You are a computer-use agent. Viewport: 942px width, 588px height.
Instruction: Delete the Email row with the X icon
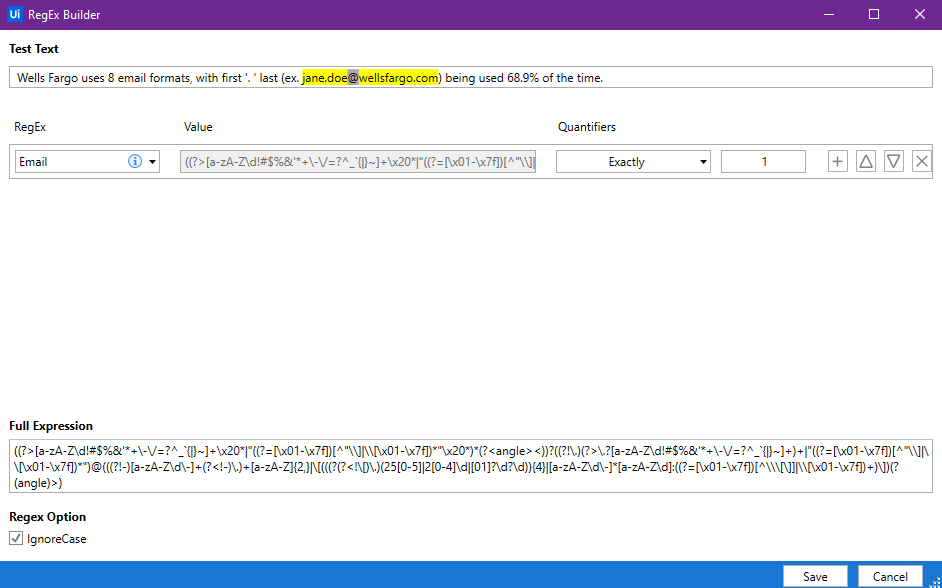tap(922, 162)
